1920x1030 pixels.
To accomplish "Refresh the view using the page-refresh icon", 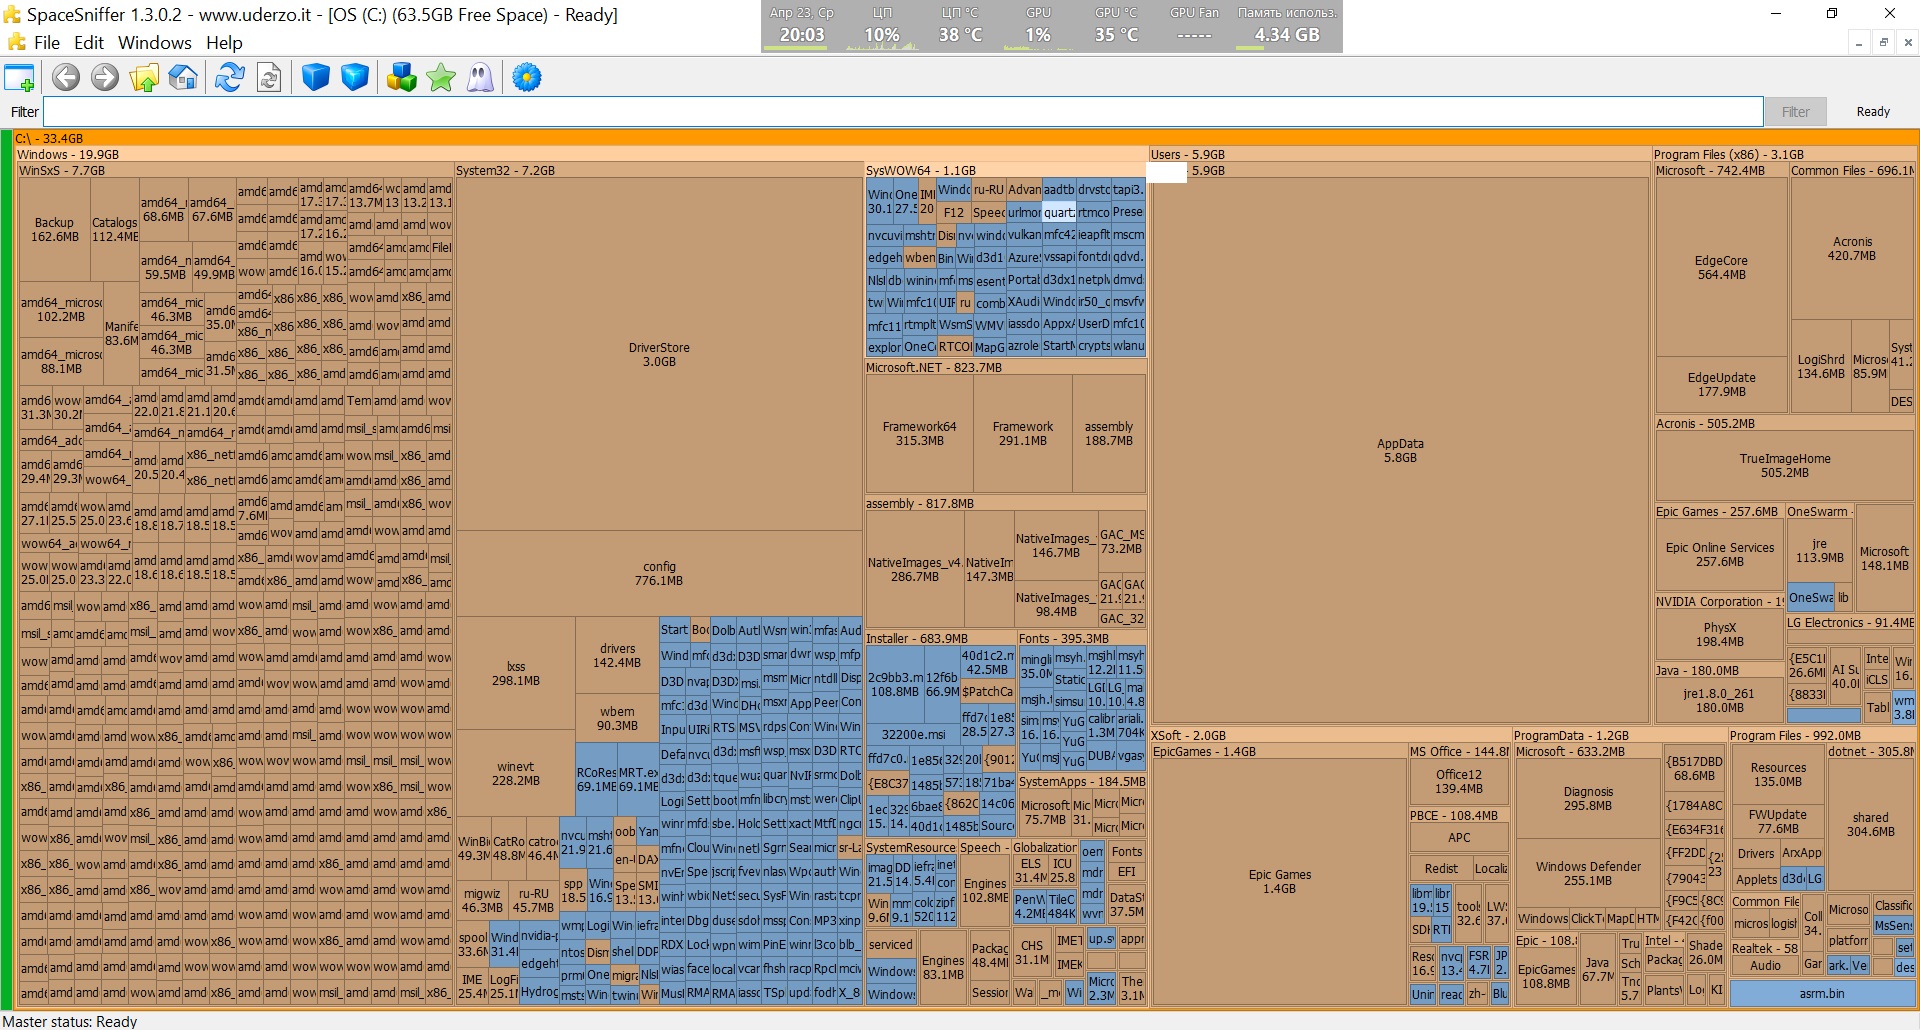I will pyautogui.click(x=269, y=77).
